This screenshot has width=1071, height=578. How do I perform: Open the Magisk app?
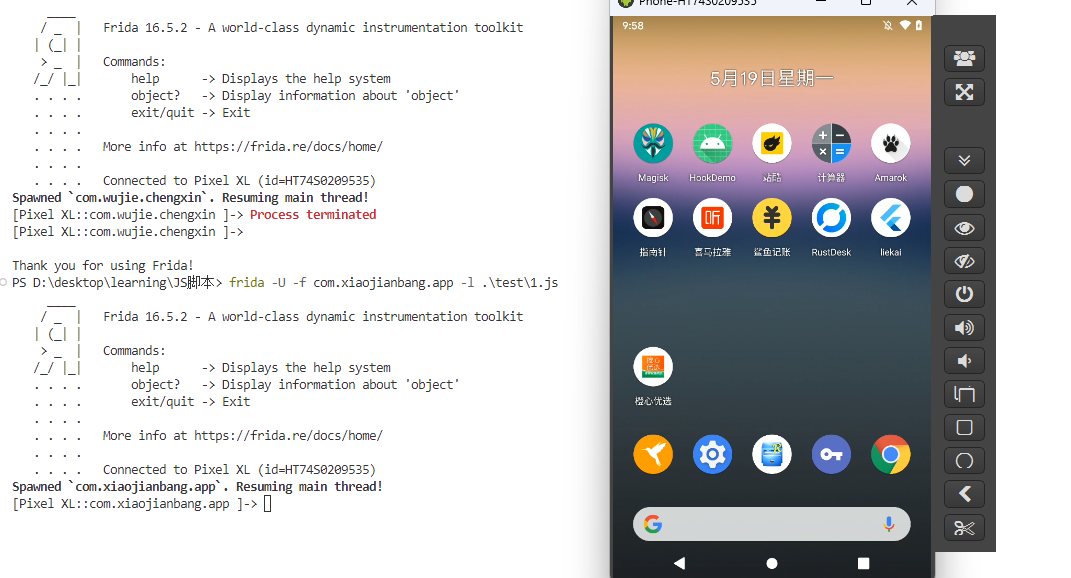[x=652, y=144]
